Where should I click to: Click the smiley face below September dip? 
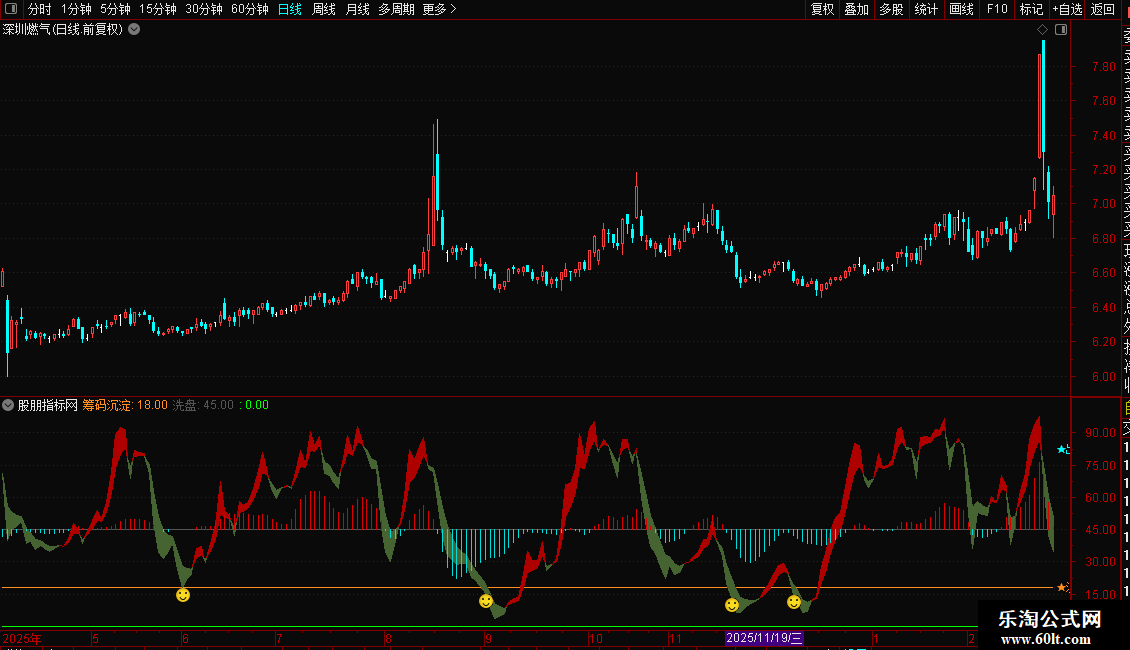[x=486, y=601]
